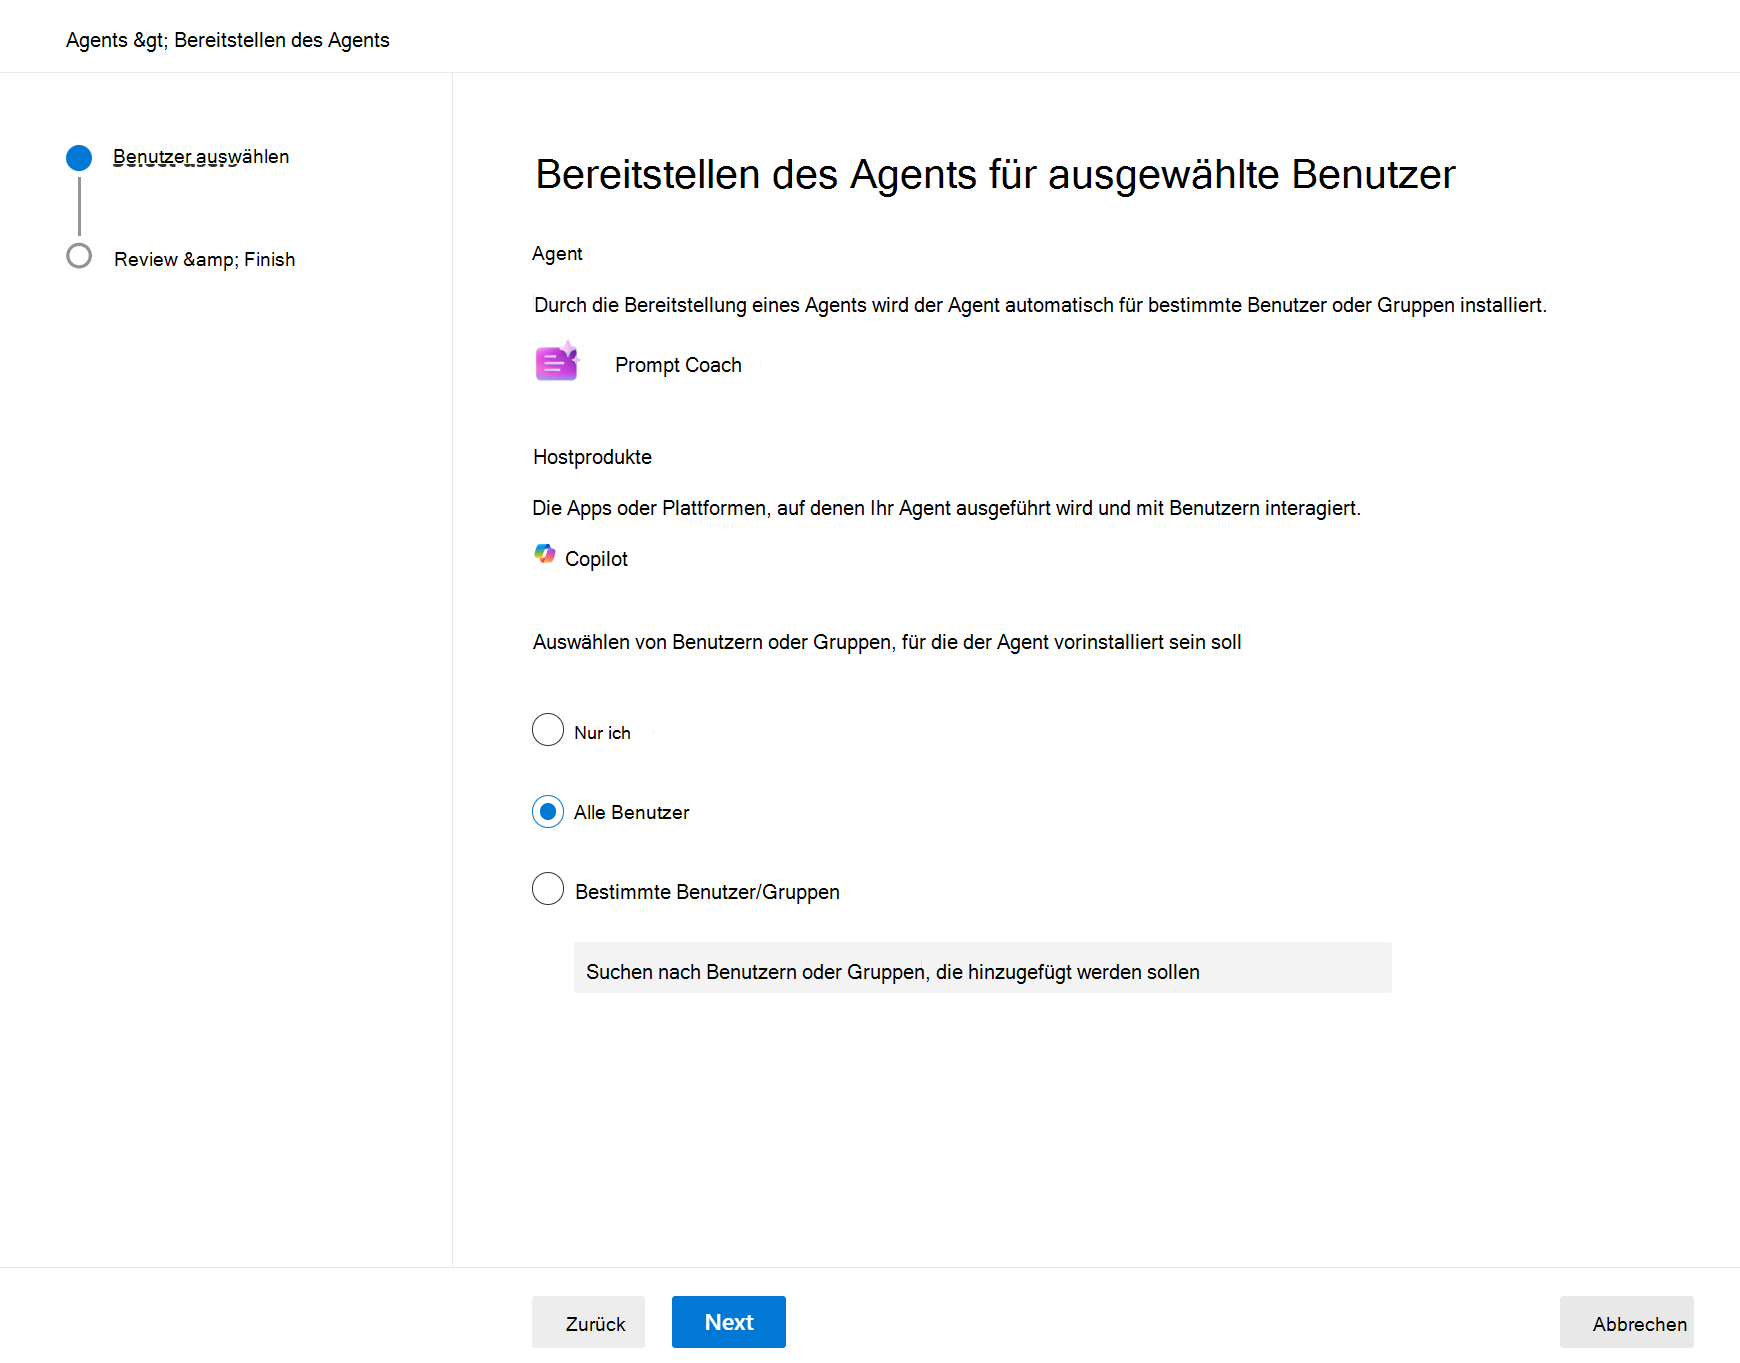Viewport: 1740px width, 1363px height.
Task: Click the Agents breadcrumb link
Action: click(97, 40)
